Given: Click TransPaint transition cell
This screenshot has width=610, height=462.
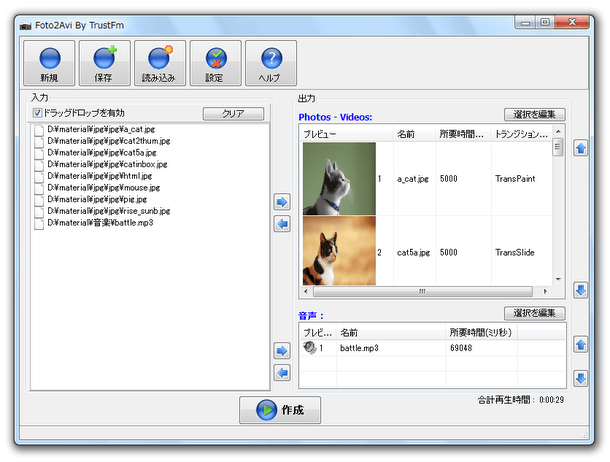Looking at the screenshot, I should [515, 179].
